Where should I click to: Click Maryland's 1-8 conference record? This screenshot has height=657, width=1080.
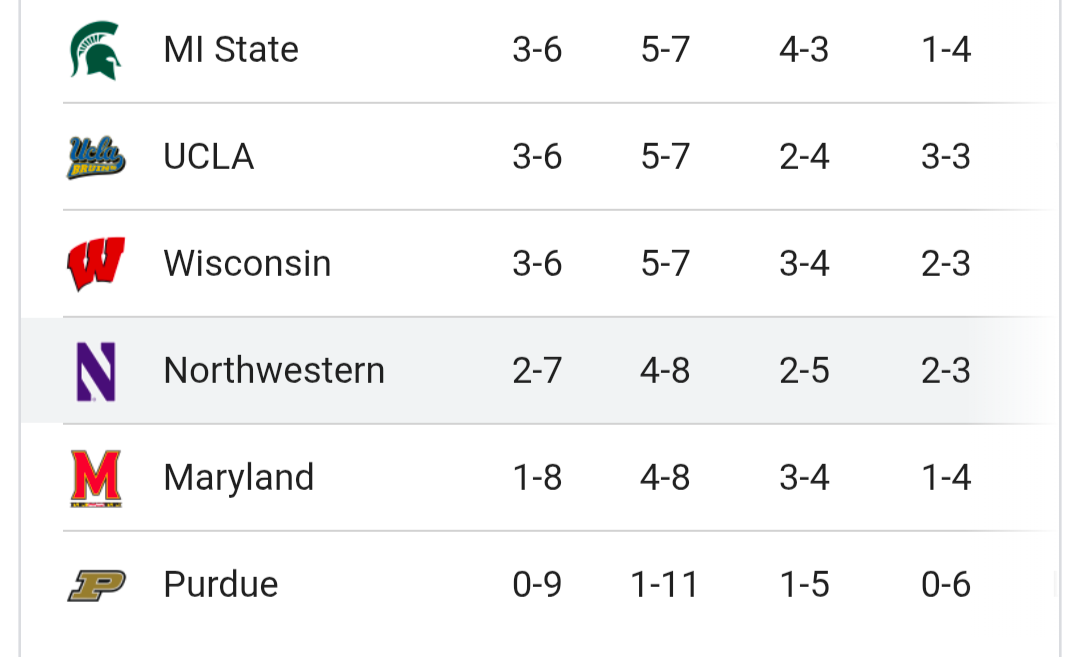pyautogui.click(x=537, y=478)
